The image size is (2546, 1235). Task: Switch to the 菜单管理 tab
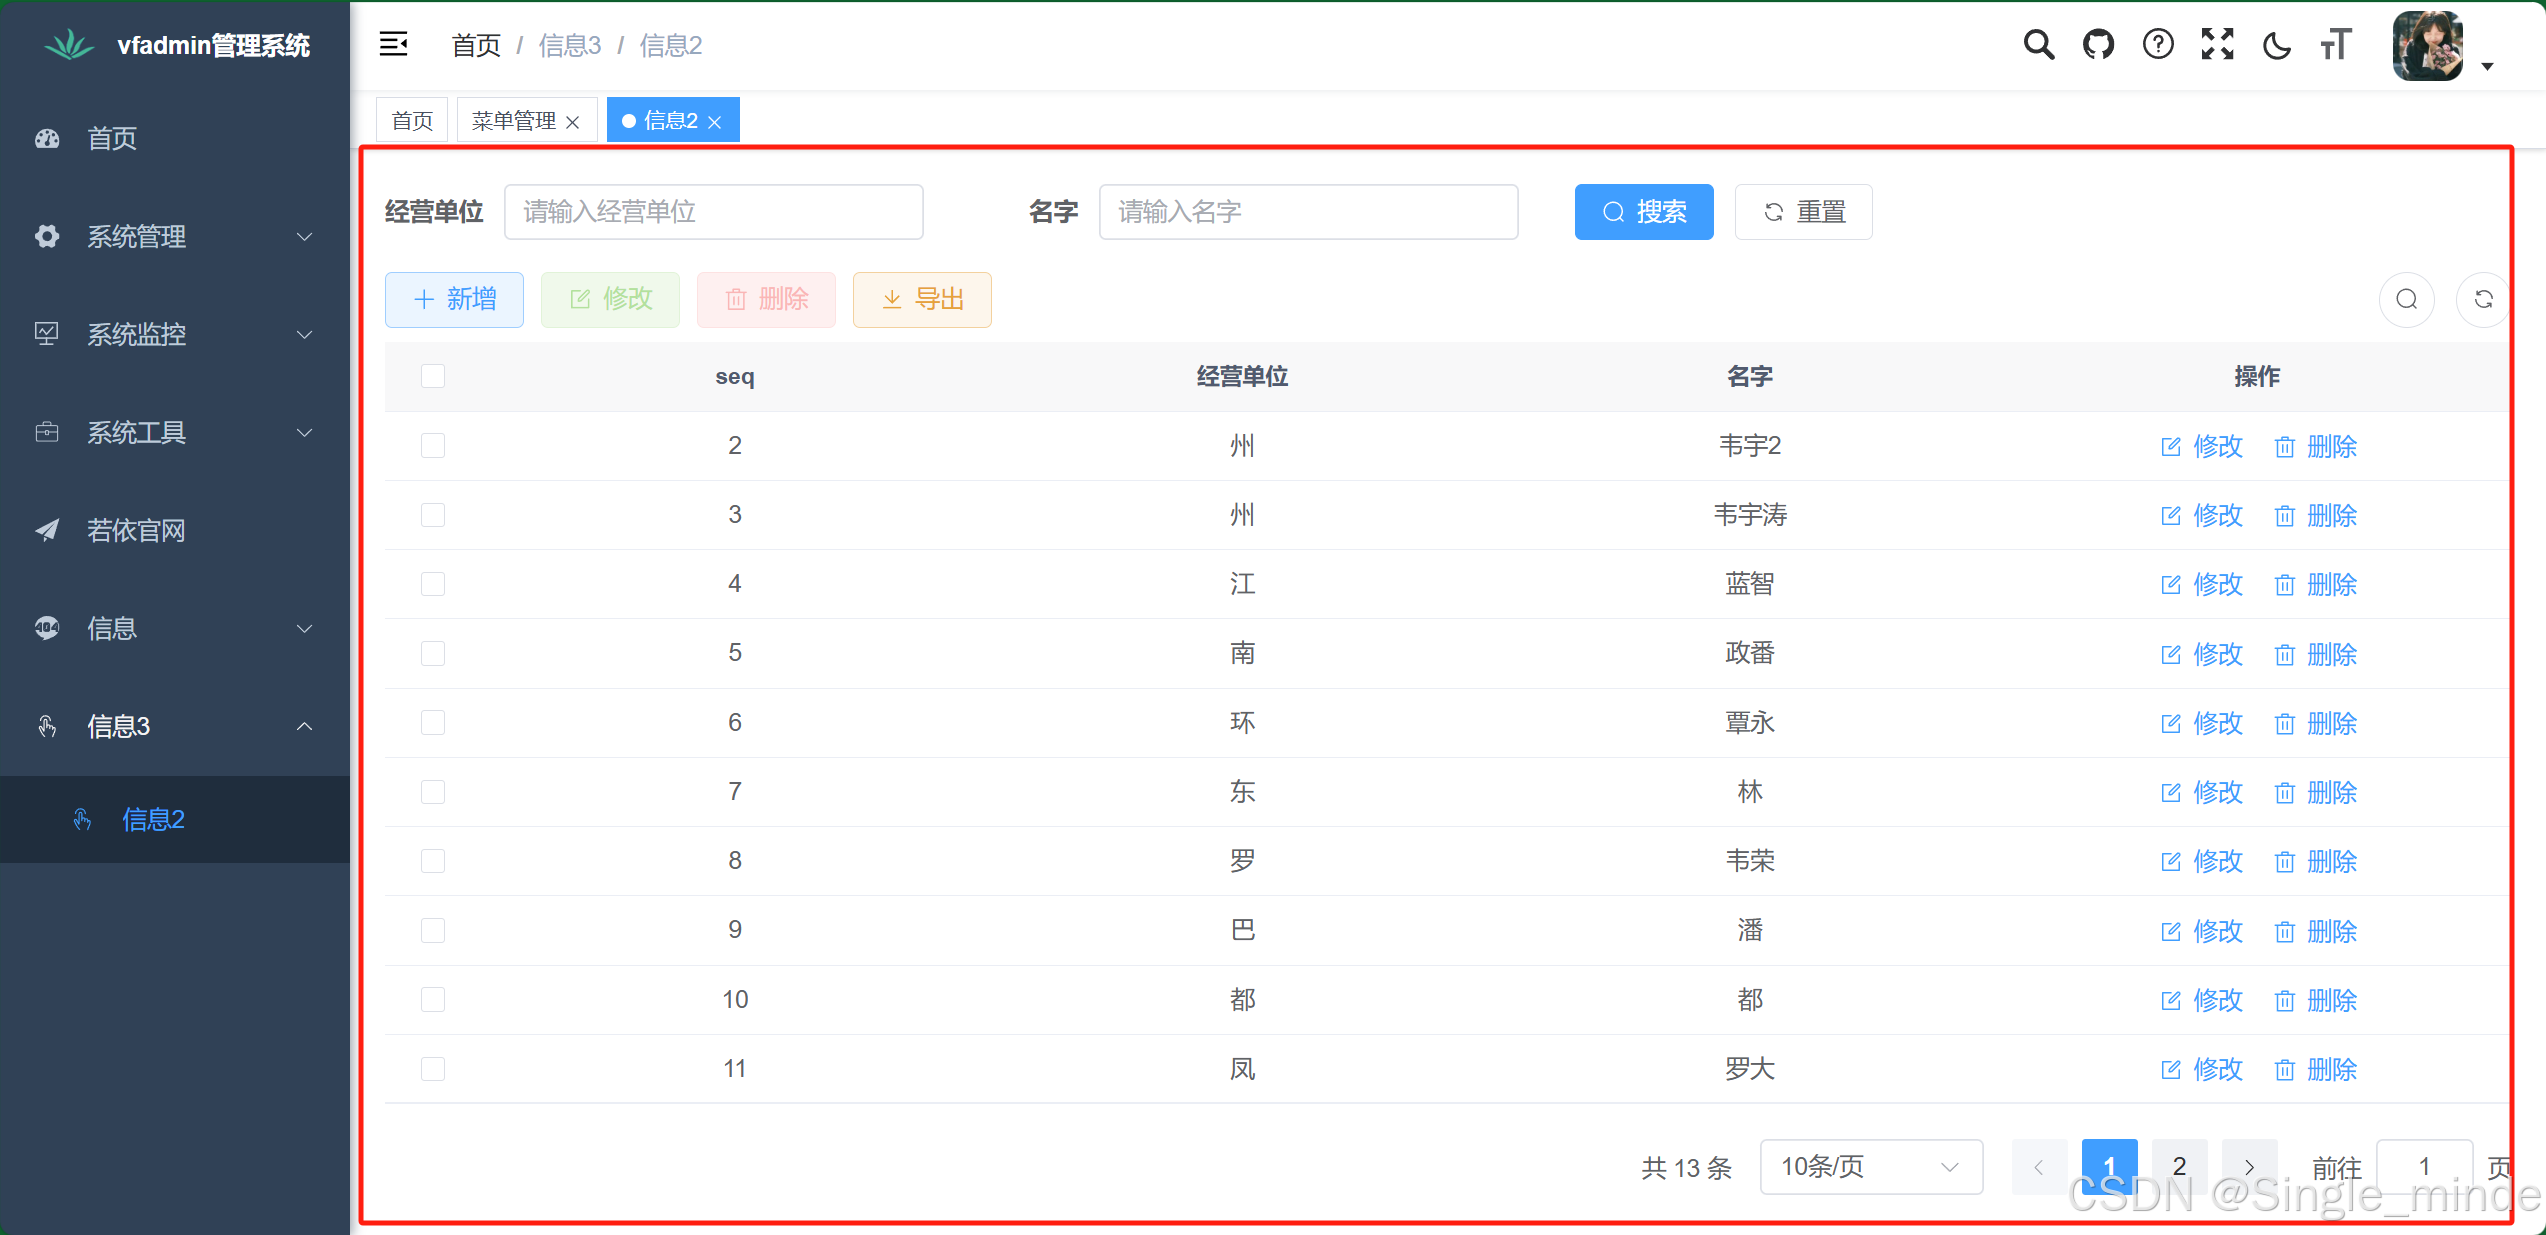point(514,121)
